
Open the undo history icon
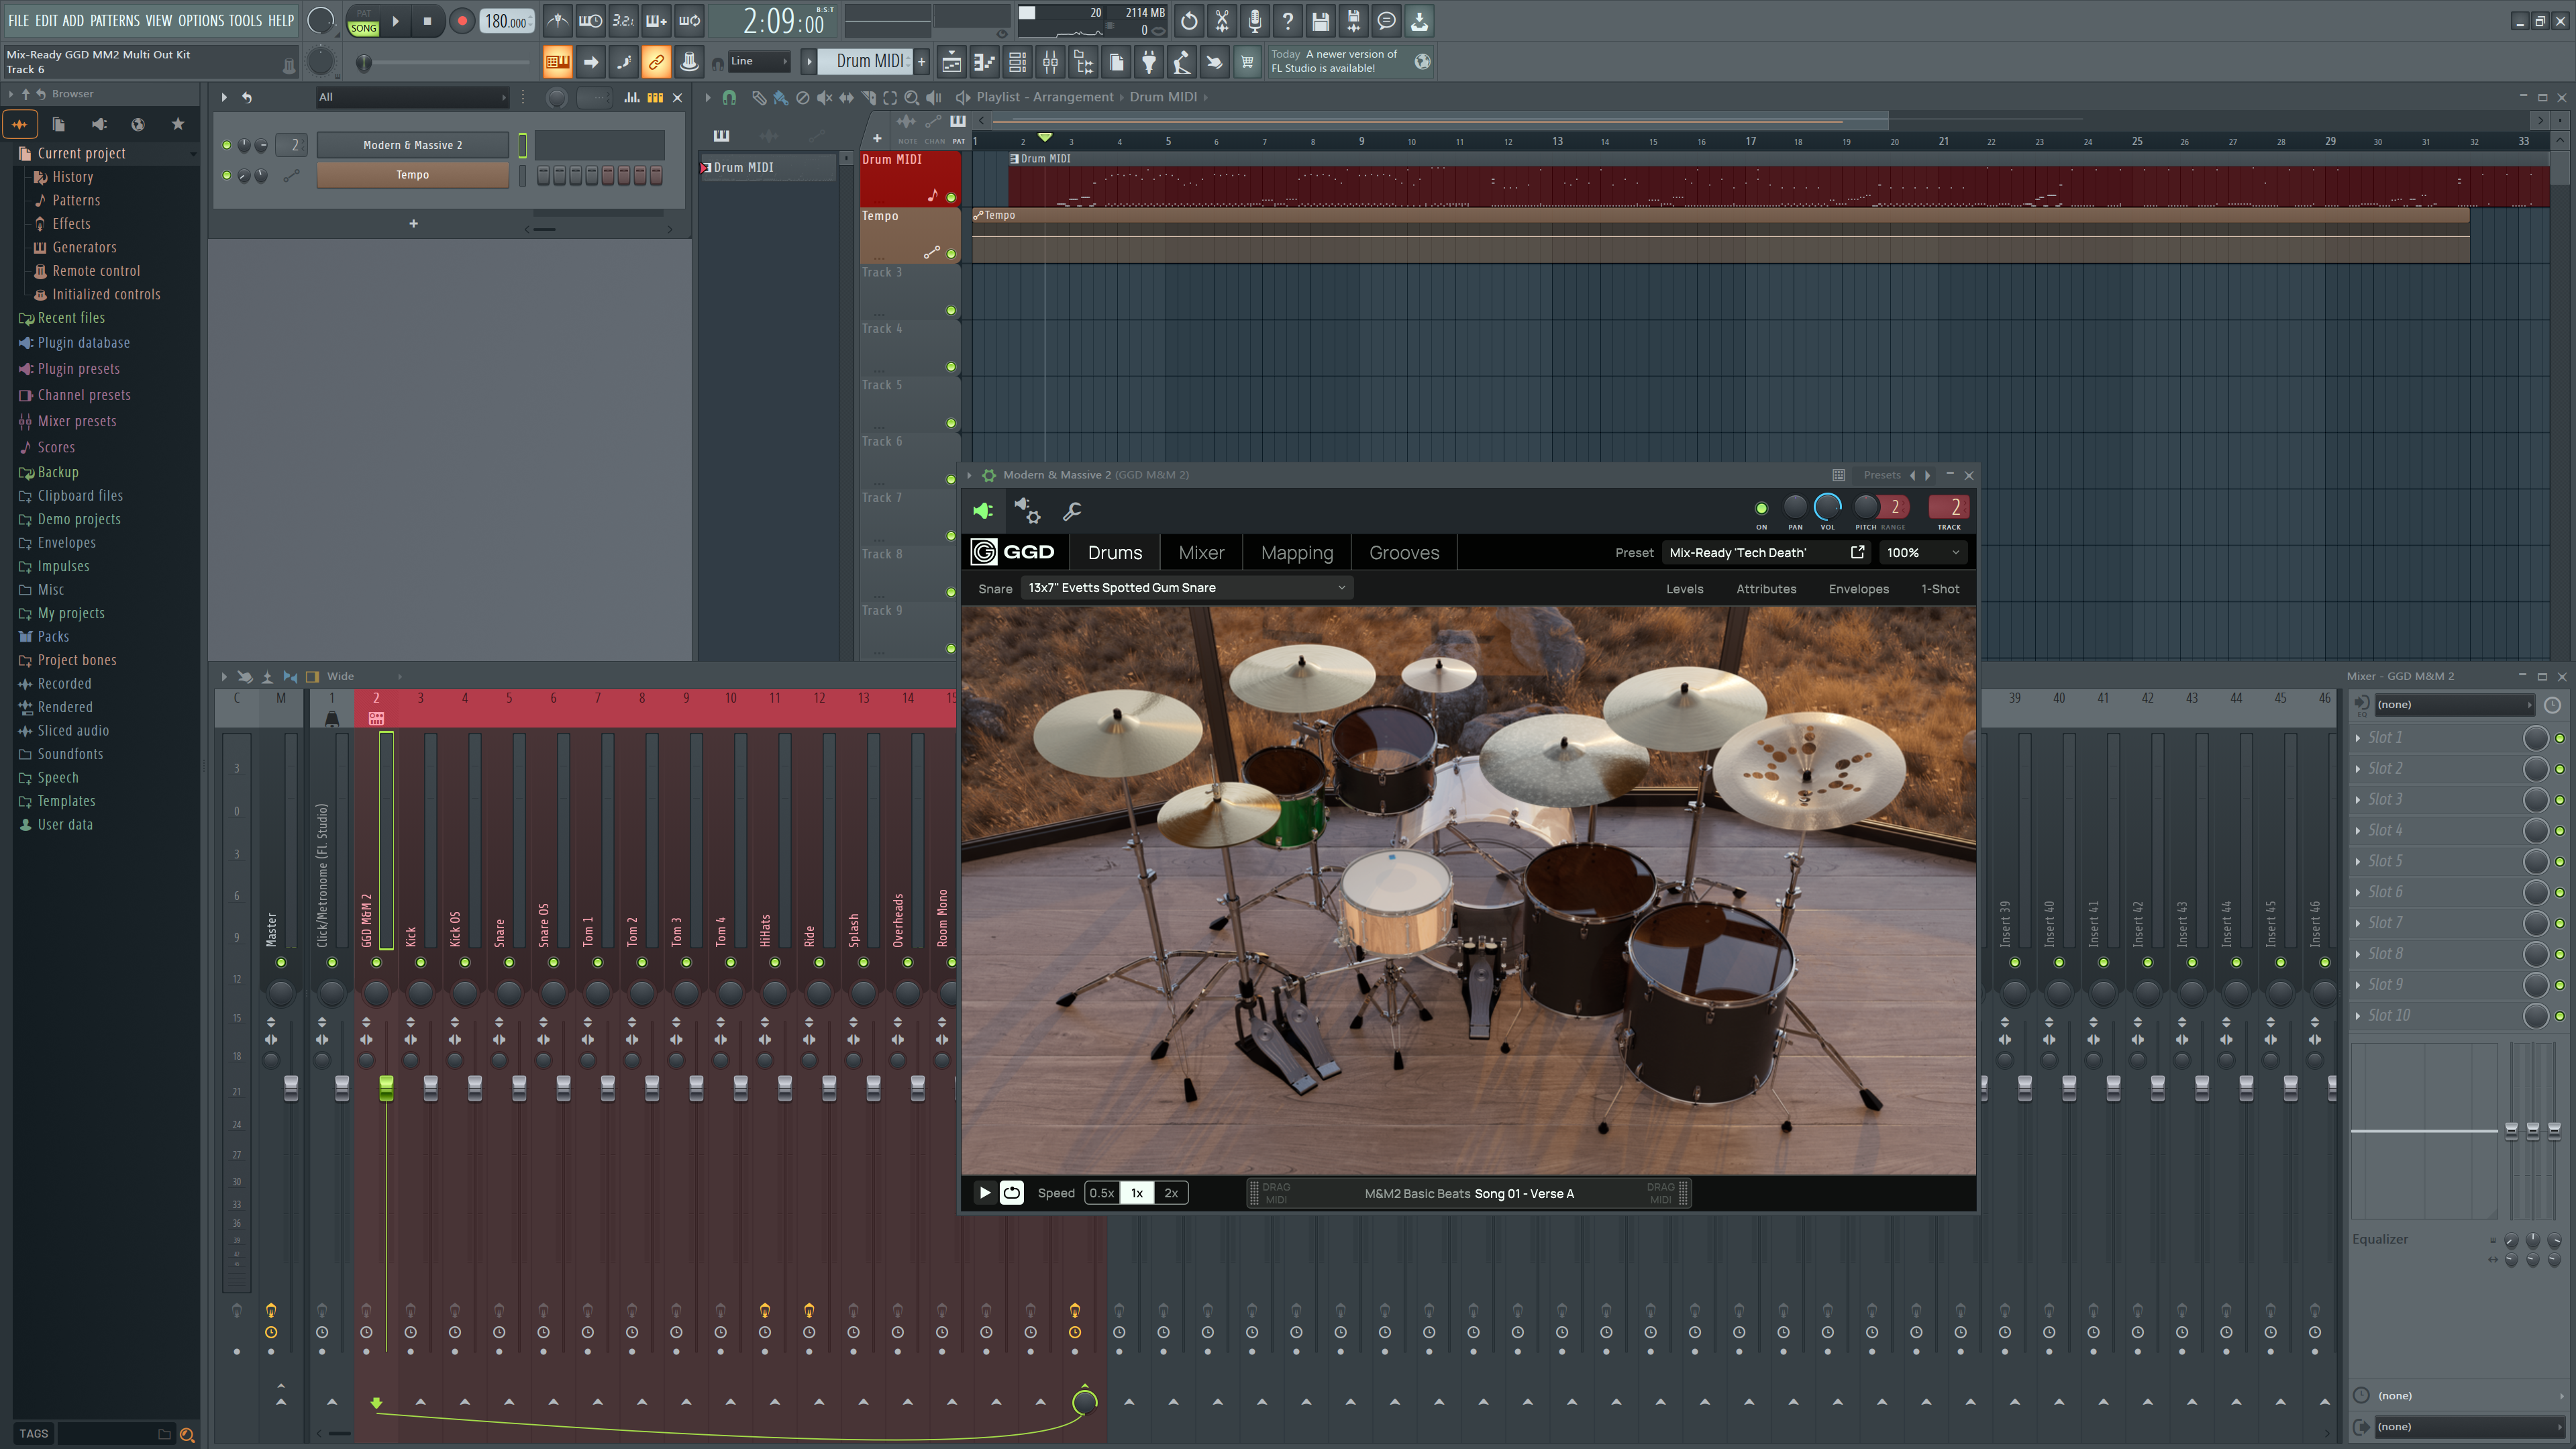[x=1188, y=21]
